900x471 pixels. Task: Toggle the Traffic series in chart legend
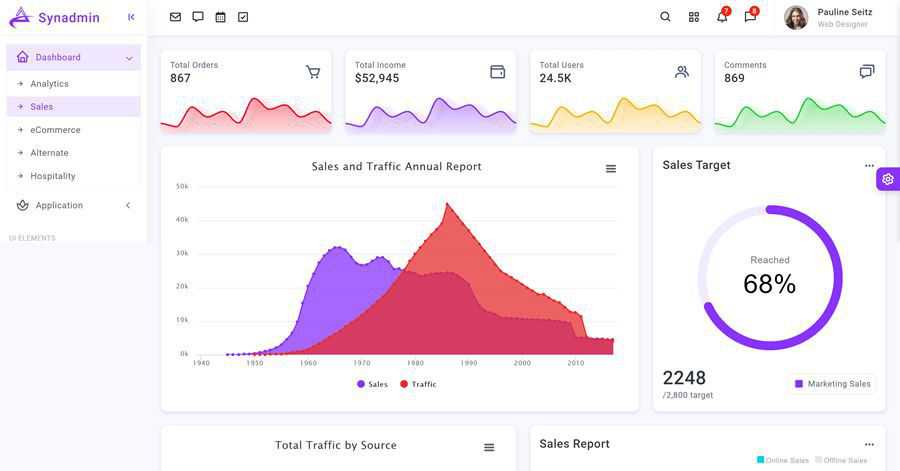coord(418,384)
